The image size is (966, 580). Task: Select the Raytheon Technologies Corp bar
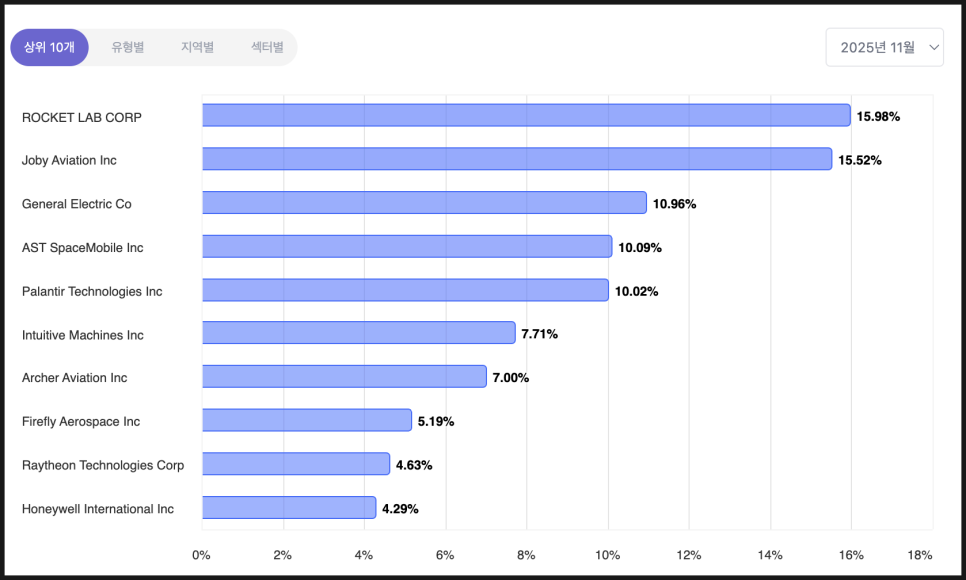pyautogui.click(x=296, y=464)
